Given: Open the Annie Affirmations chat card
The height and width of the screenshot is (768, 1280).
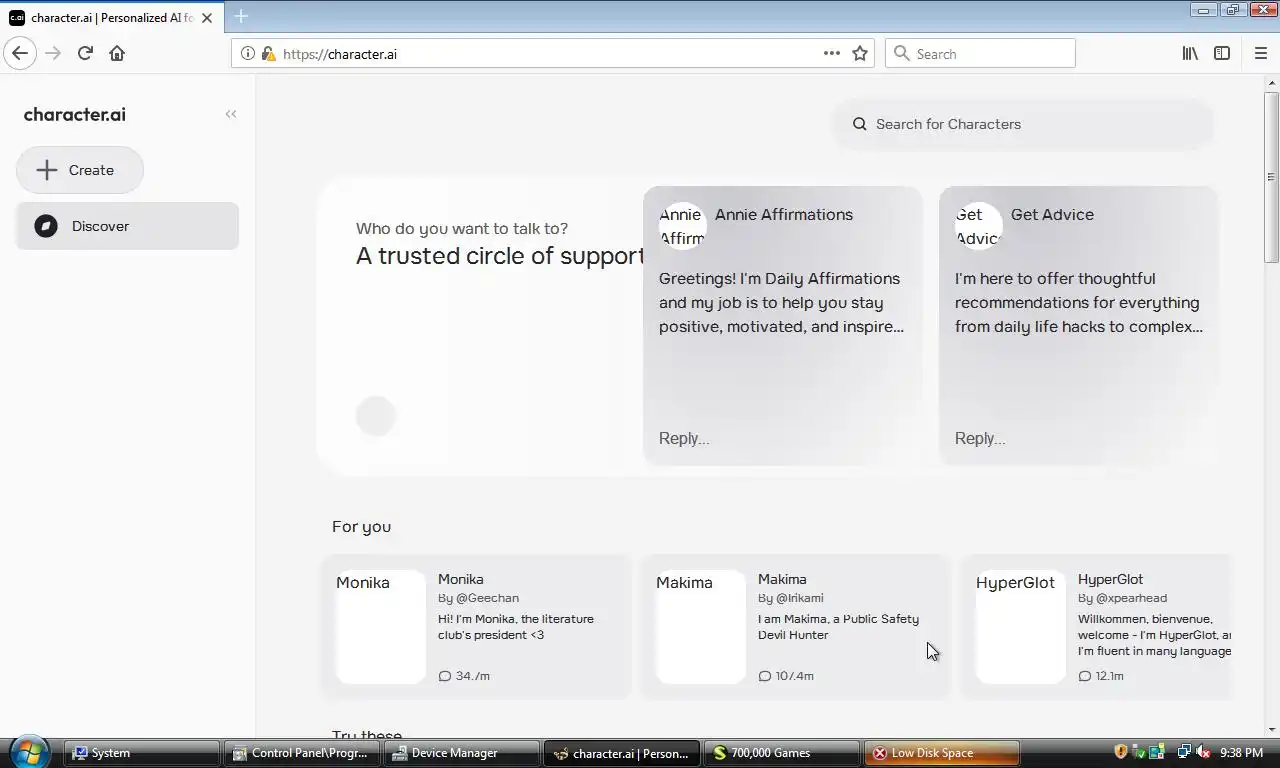Looking at the screenshot, I should 783,325.
